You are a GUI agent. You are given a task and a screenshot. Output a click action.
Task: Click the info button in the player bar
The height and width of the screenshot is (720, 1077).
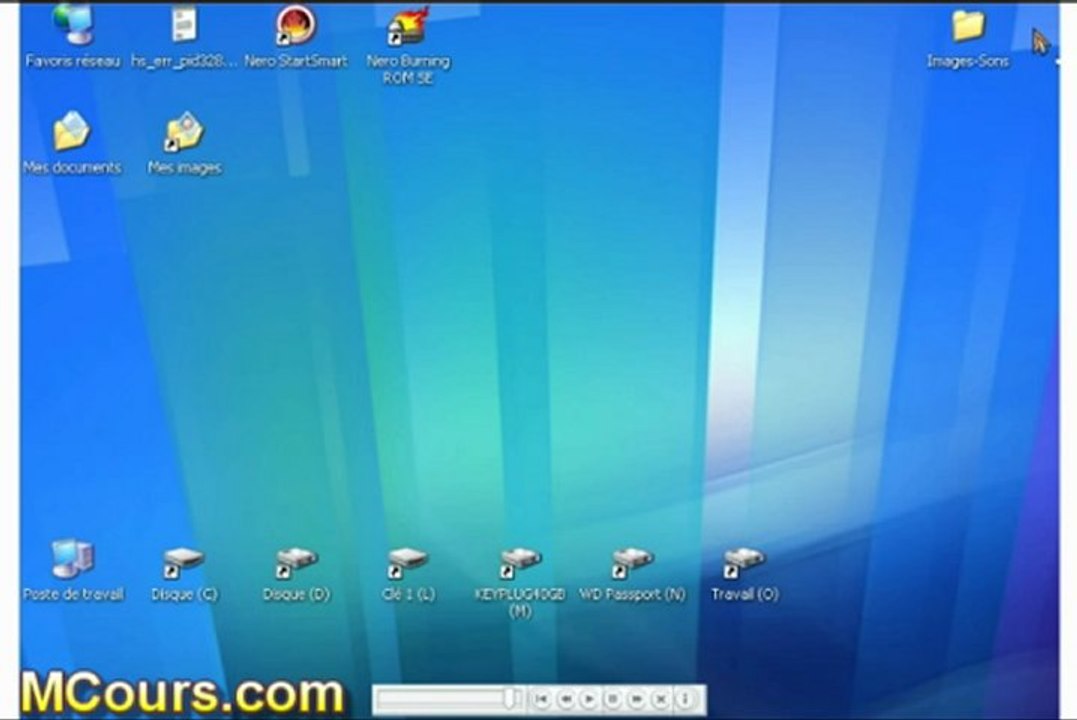coord(685,699)
